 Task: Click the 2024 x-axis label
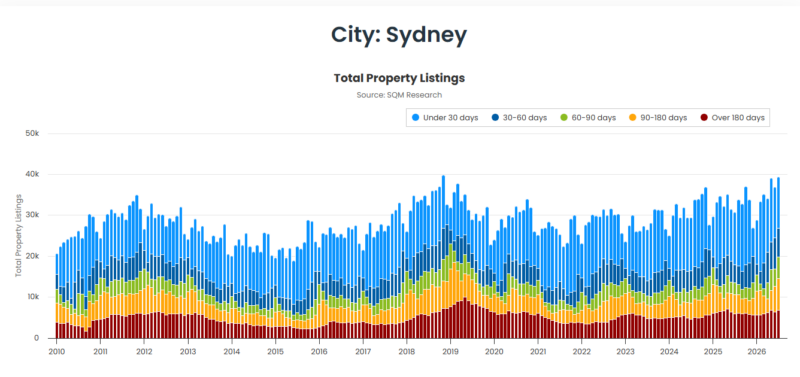click(x=669, y=352)
